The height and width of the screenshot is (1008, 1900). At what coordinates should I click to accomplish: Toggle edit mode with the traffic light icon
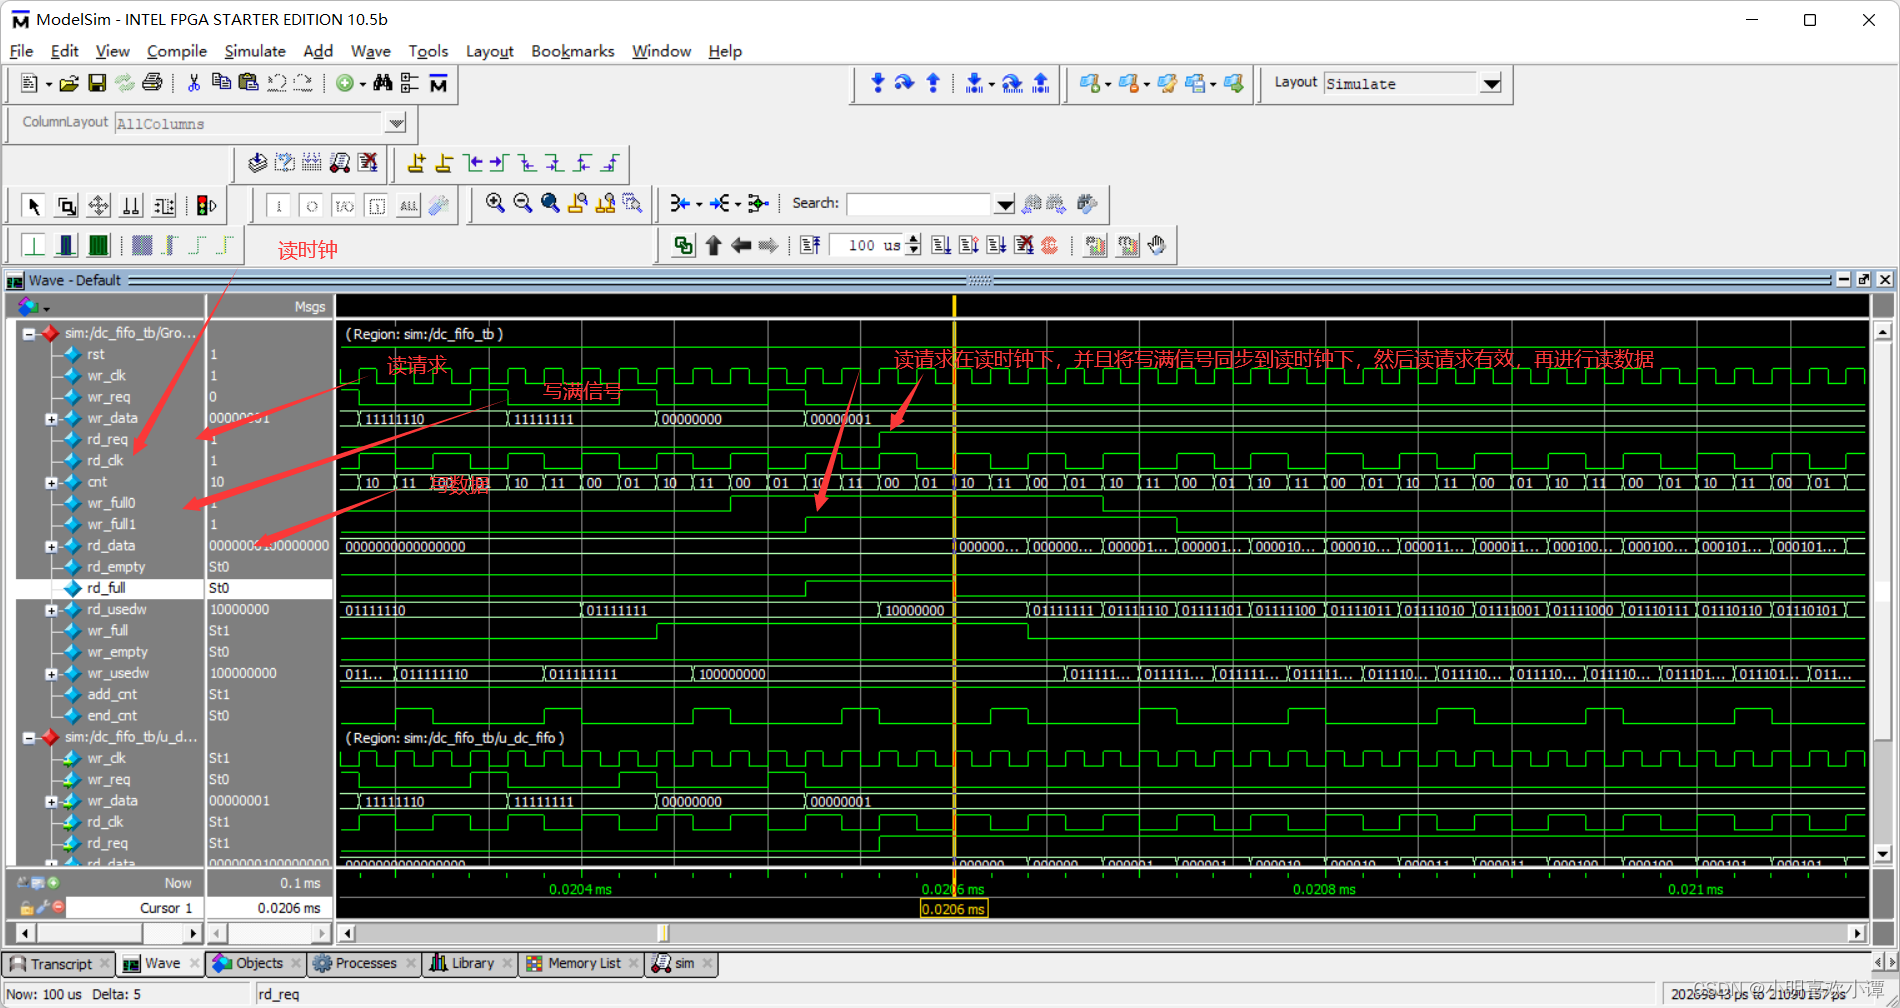pos(203,206)
